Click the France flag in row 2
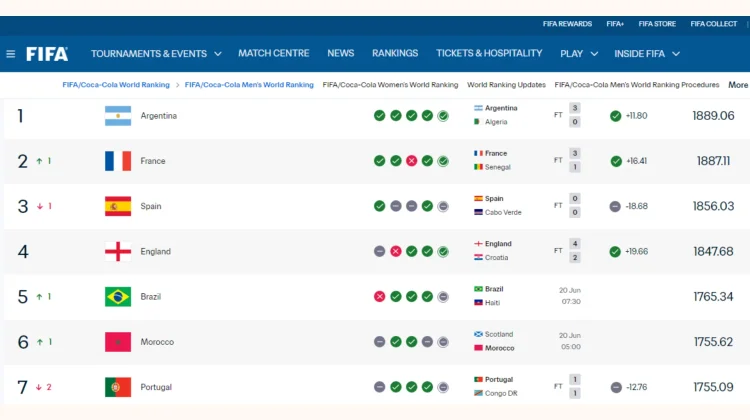Viewport: 750px width, 420px height. 118,161
